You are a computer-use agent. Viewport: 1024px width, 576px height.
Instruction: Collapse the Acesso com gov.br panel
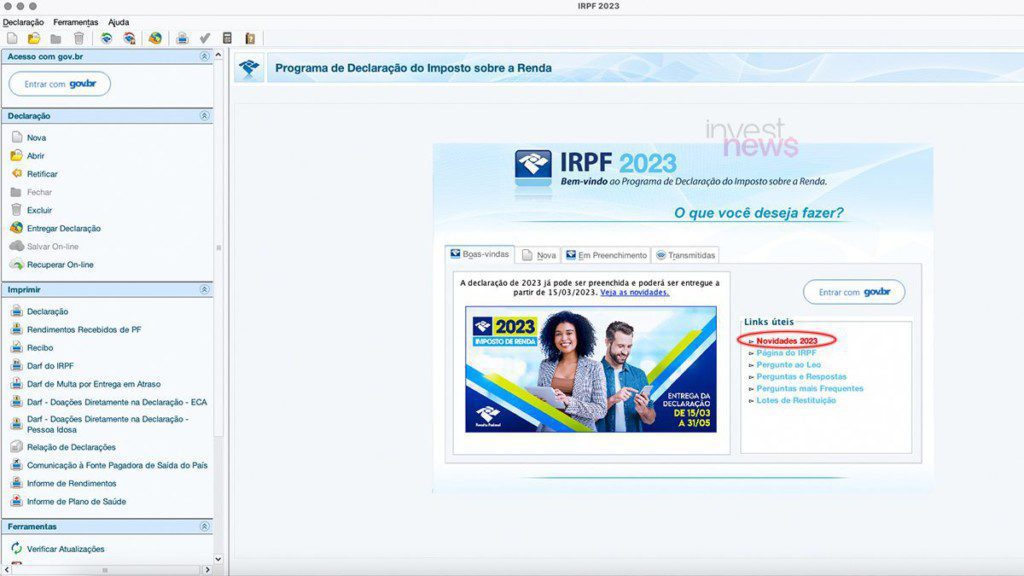point(204,57)
